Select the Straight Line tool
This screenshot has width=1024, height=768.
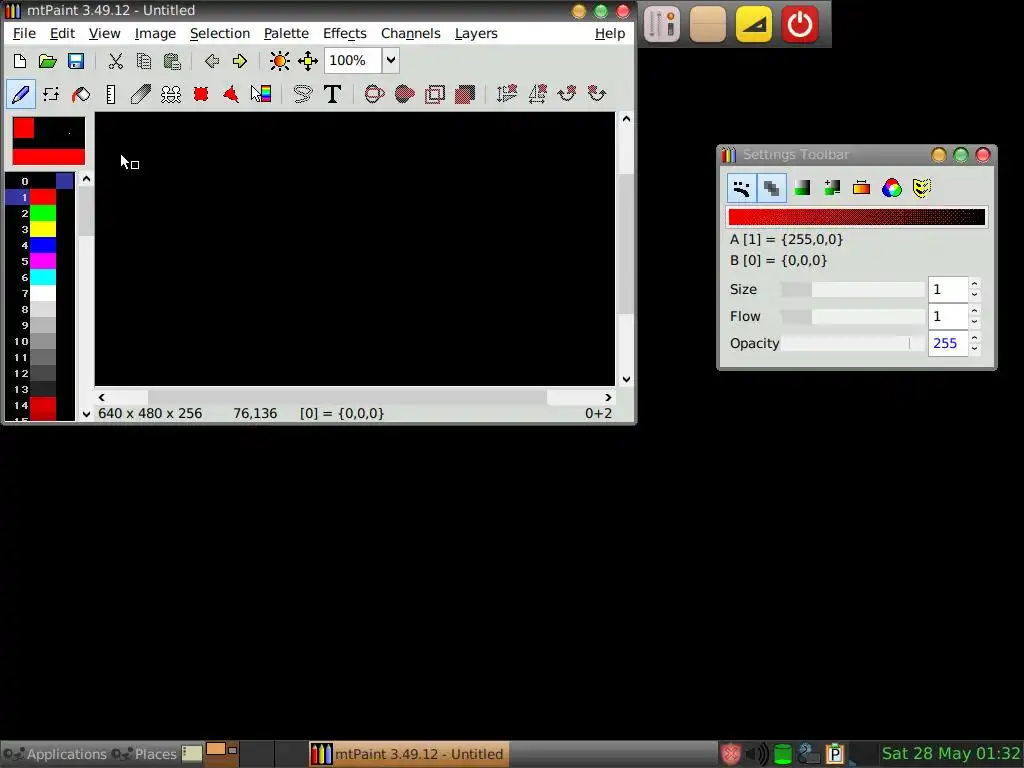coord(110,94)
